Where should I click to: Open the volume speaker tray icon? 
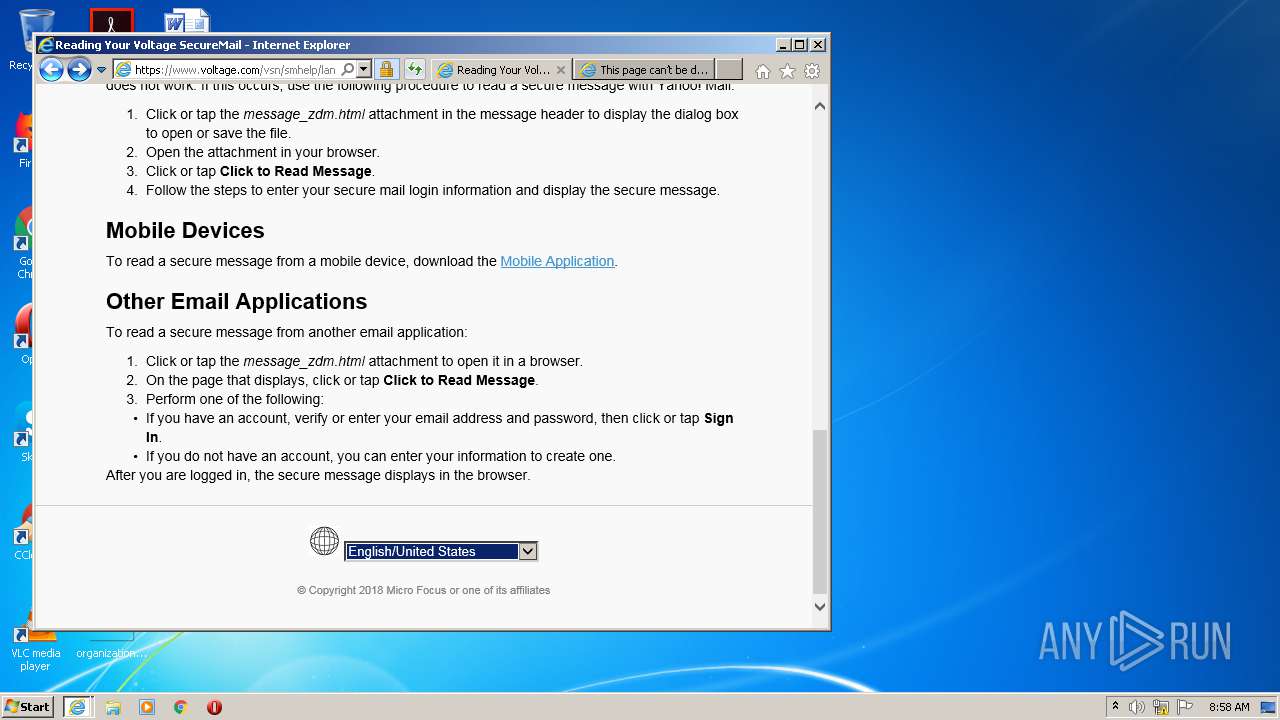[1137, 707]
